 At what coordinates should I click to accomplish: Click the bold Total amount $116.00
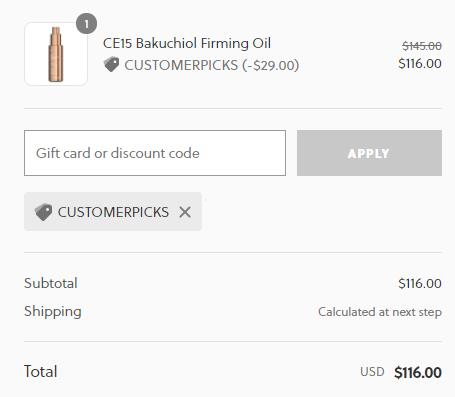click(418, 372)
